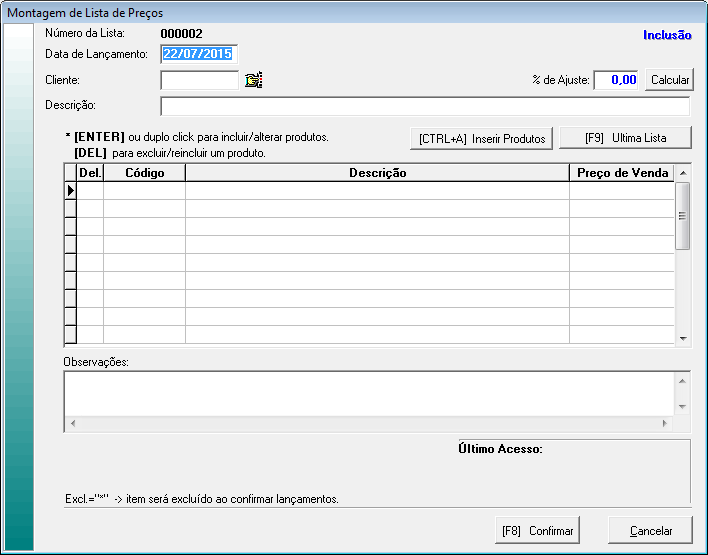Select the current row pointer arrow in grid
Screen dimensions: 708x555
tap(71, 190)
